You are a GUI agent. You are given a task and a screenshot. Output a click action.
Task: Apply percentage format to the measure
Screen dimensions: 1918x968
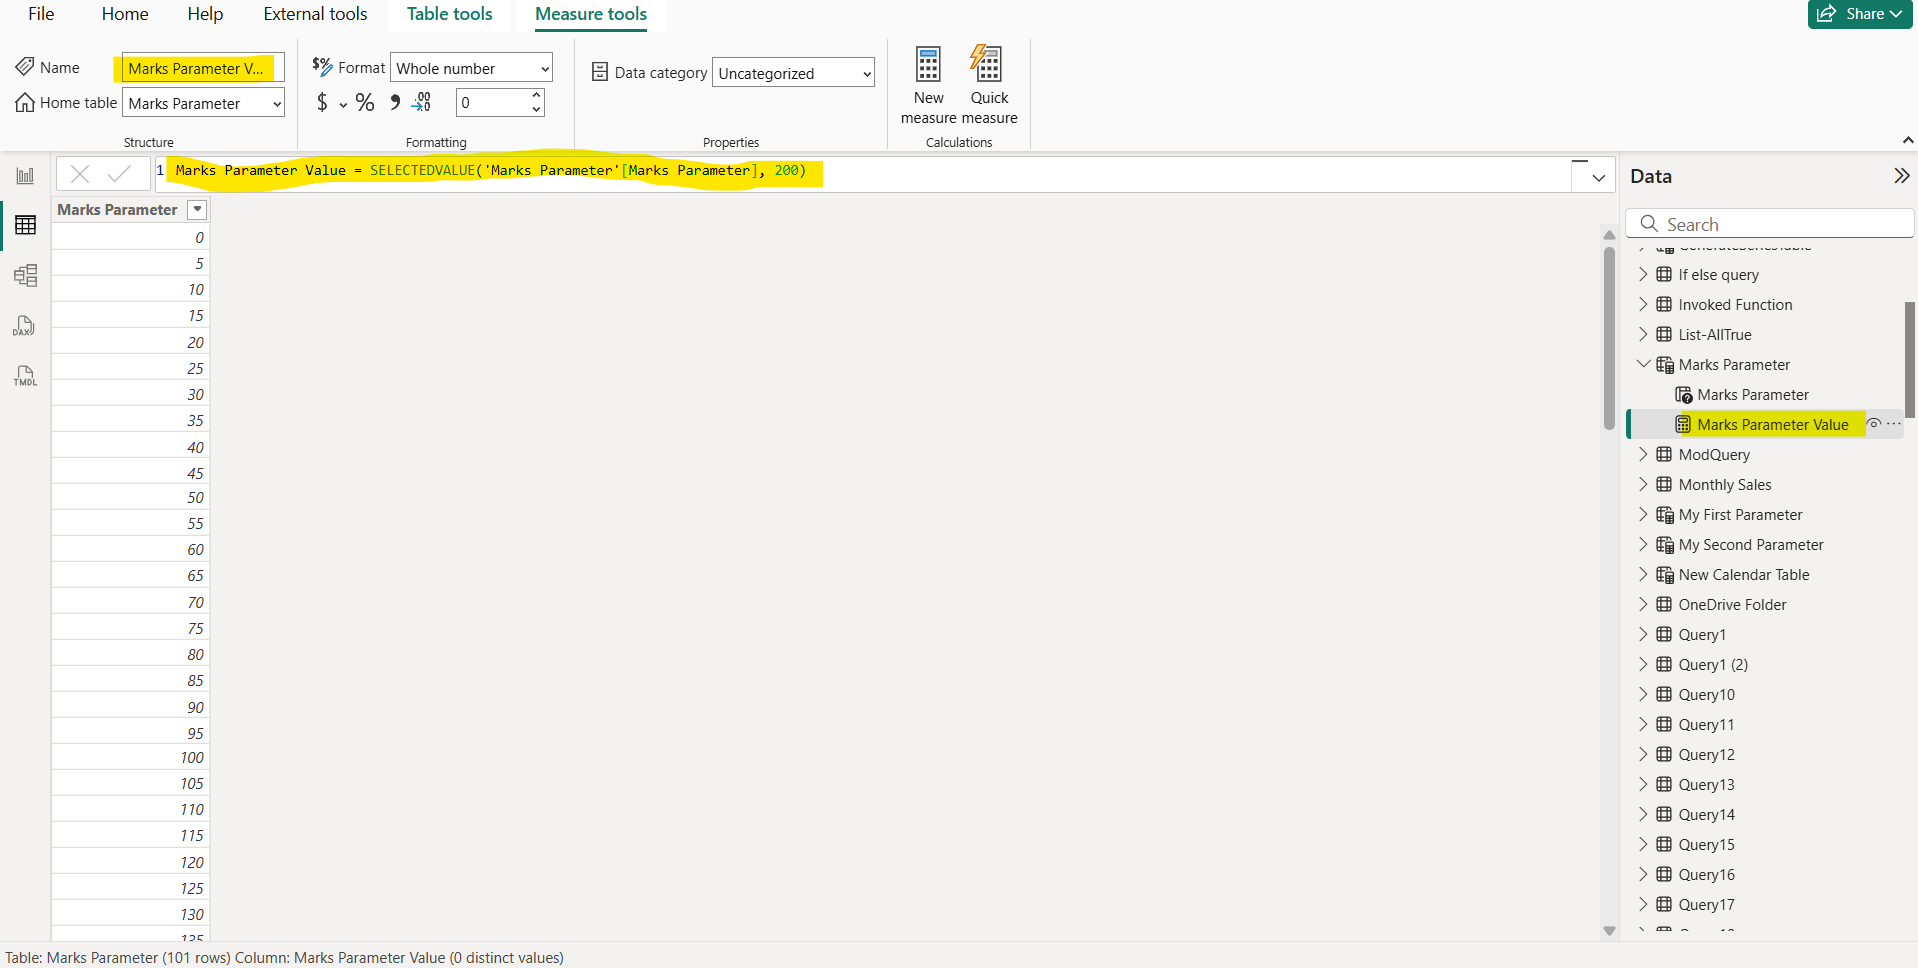[364, 102]
